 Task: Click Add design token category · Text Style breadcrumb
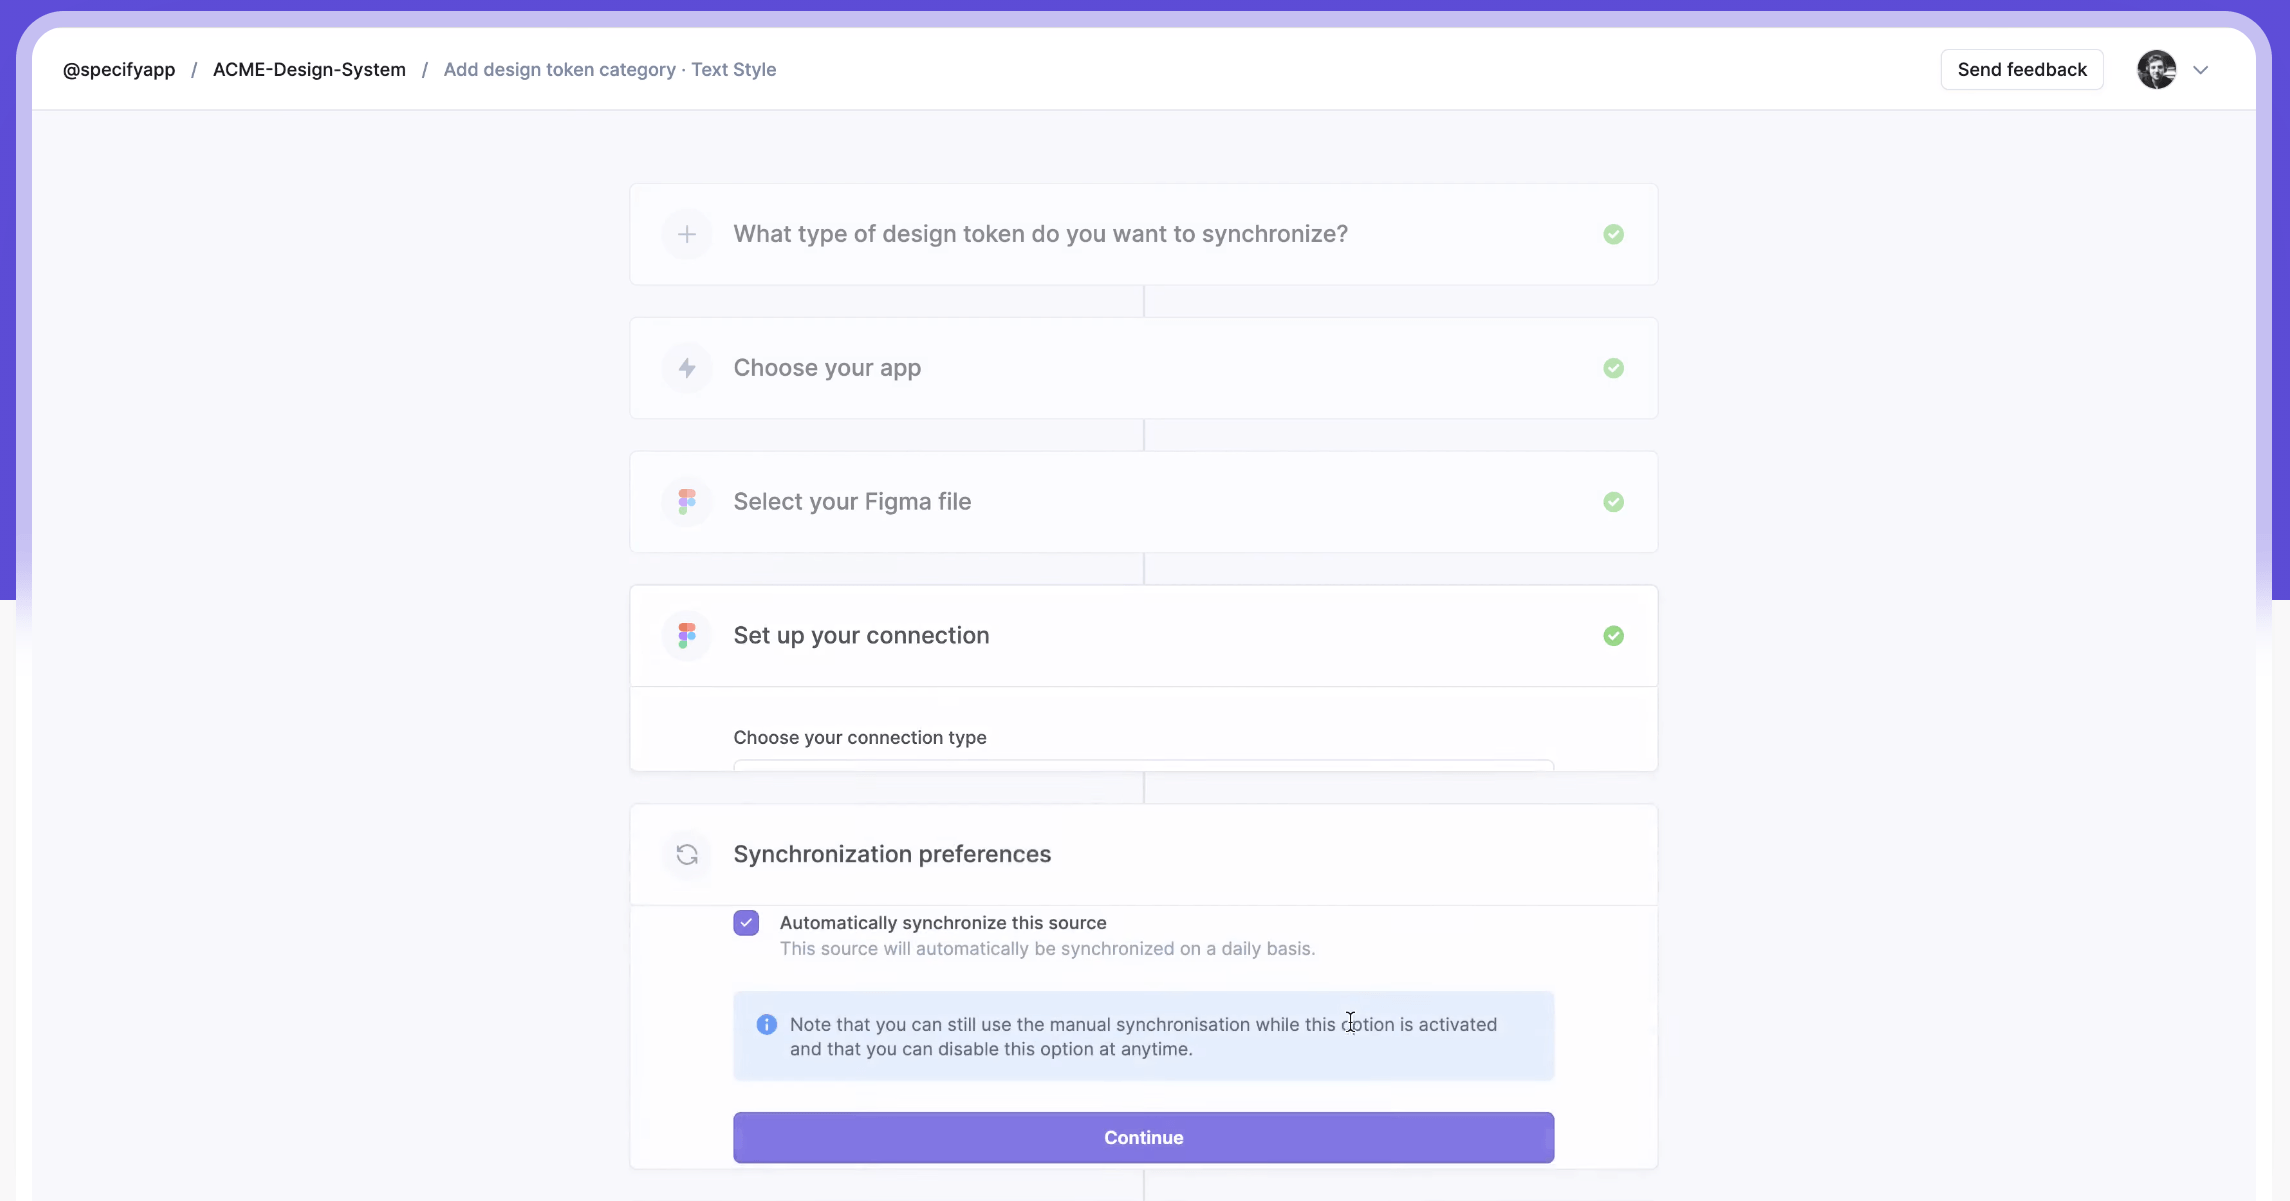point(610,70)
